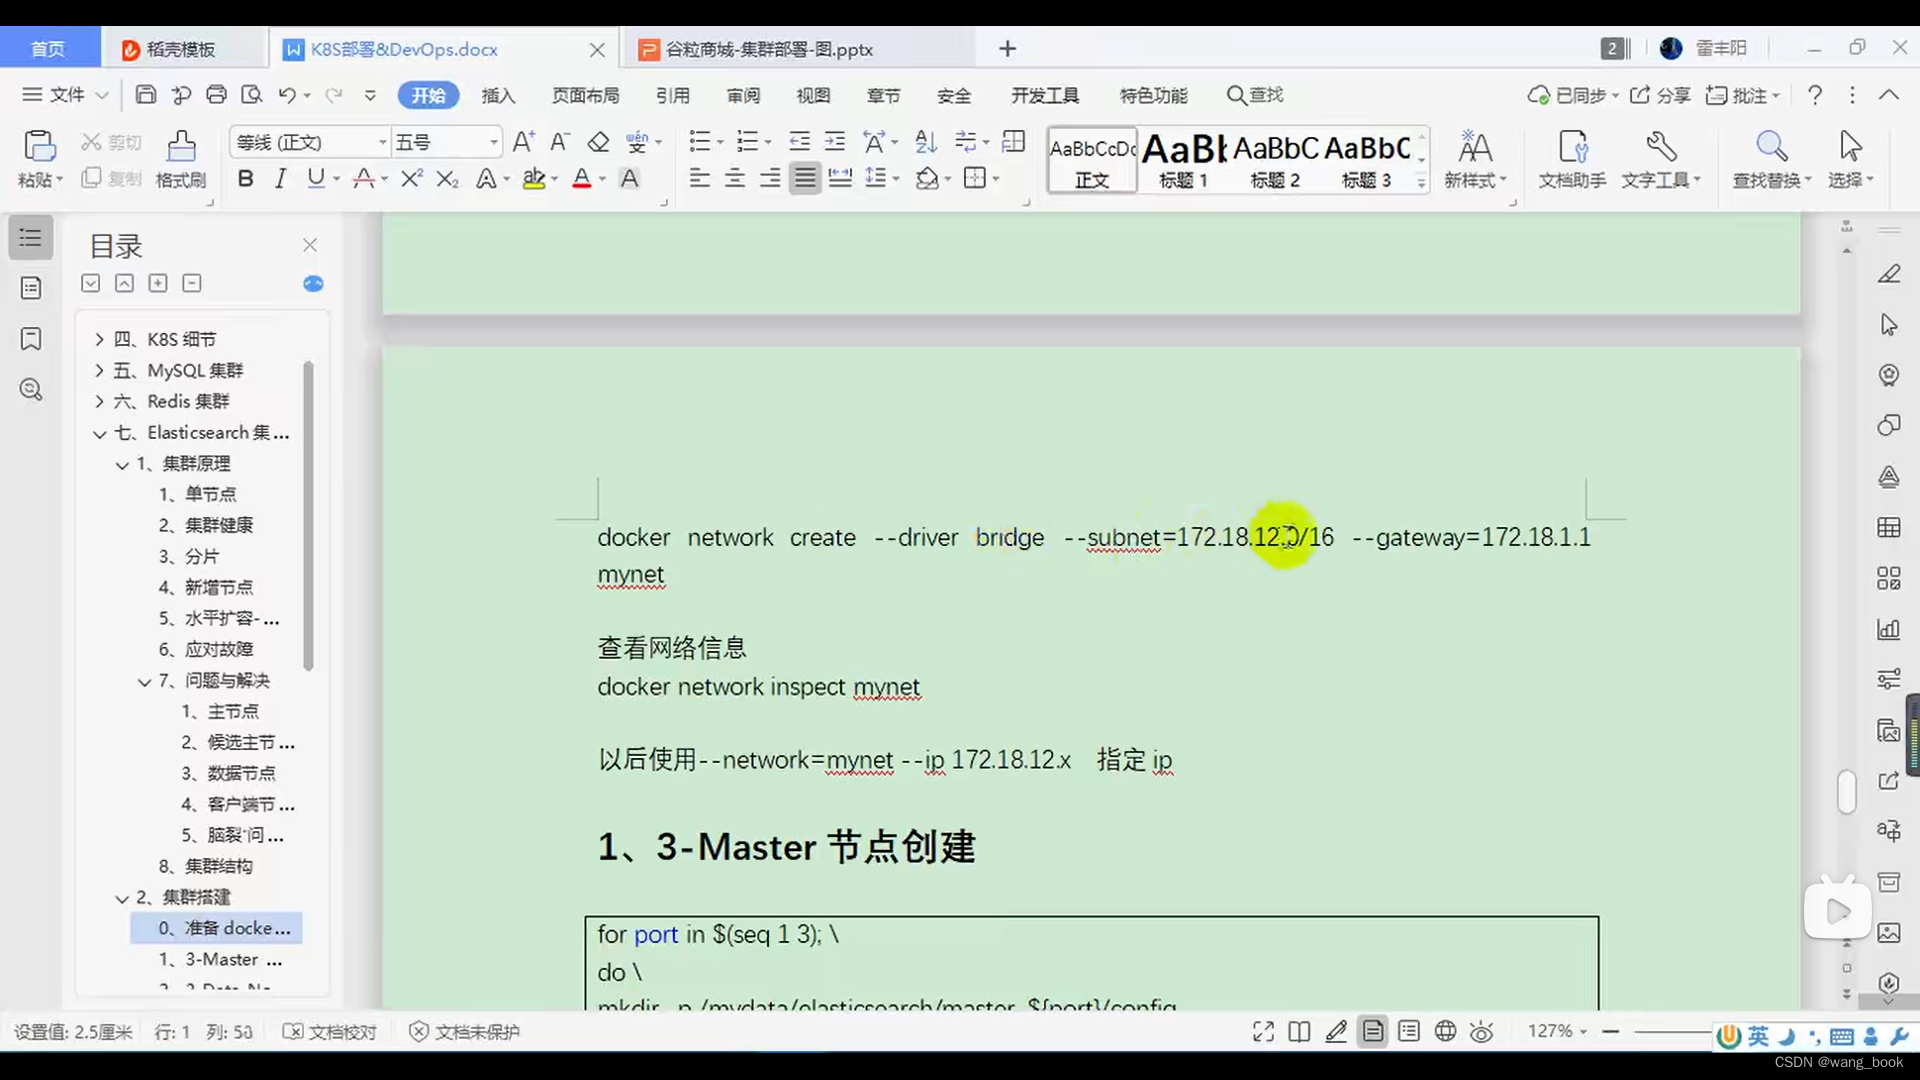
Task: Toggle italic formatting
Action: pos(280,178)
